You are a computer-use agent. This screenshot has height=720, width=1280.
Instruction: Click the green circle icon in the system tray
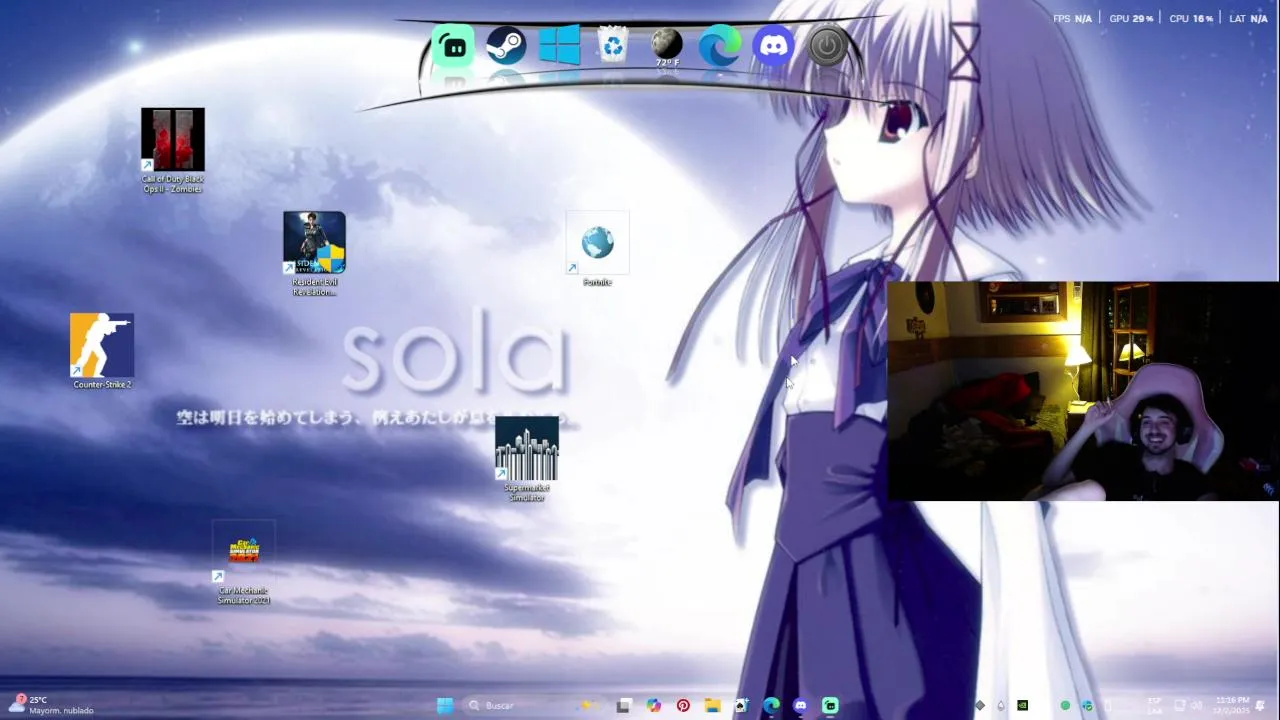coord(1065,705)
